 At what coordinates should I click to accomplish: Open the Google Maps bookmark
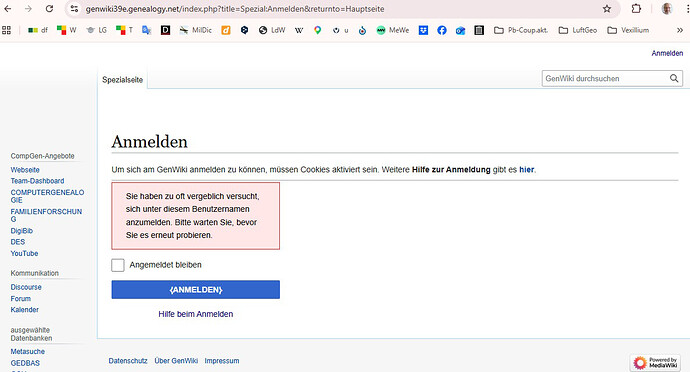click(x=317, y=30)
